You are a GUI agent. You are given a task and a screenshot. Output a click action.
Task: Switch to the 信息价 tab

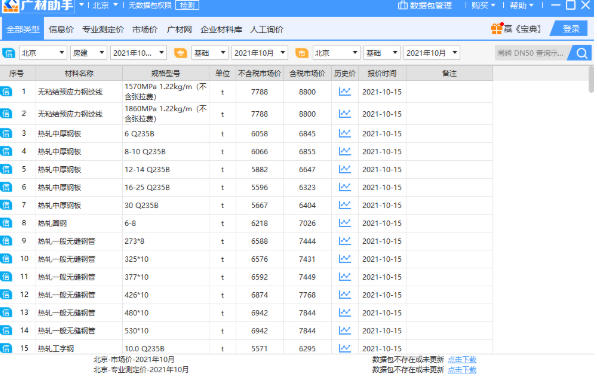61,29
